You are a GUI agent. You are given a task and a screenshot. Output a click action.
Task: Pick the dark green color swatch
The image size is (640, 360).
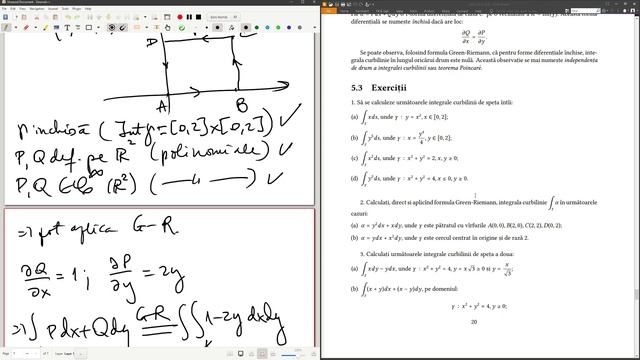coord(257,28)
